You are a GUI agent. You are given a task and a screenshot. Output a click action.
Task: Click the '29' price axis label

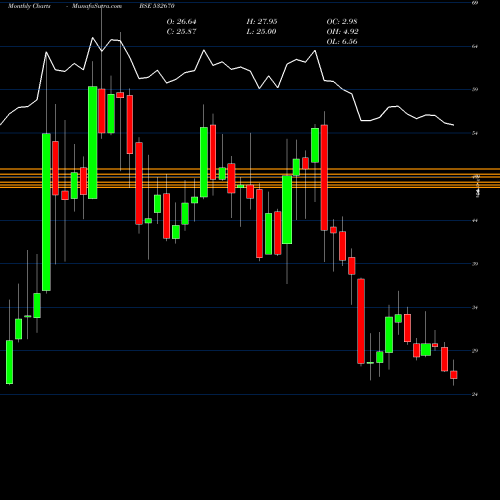tap(475, 351)
